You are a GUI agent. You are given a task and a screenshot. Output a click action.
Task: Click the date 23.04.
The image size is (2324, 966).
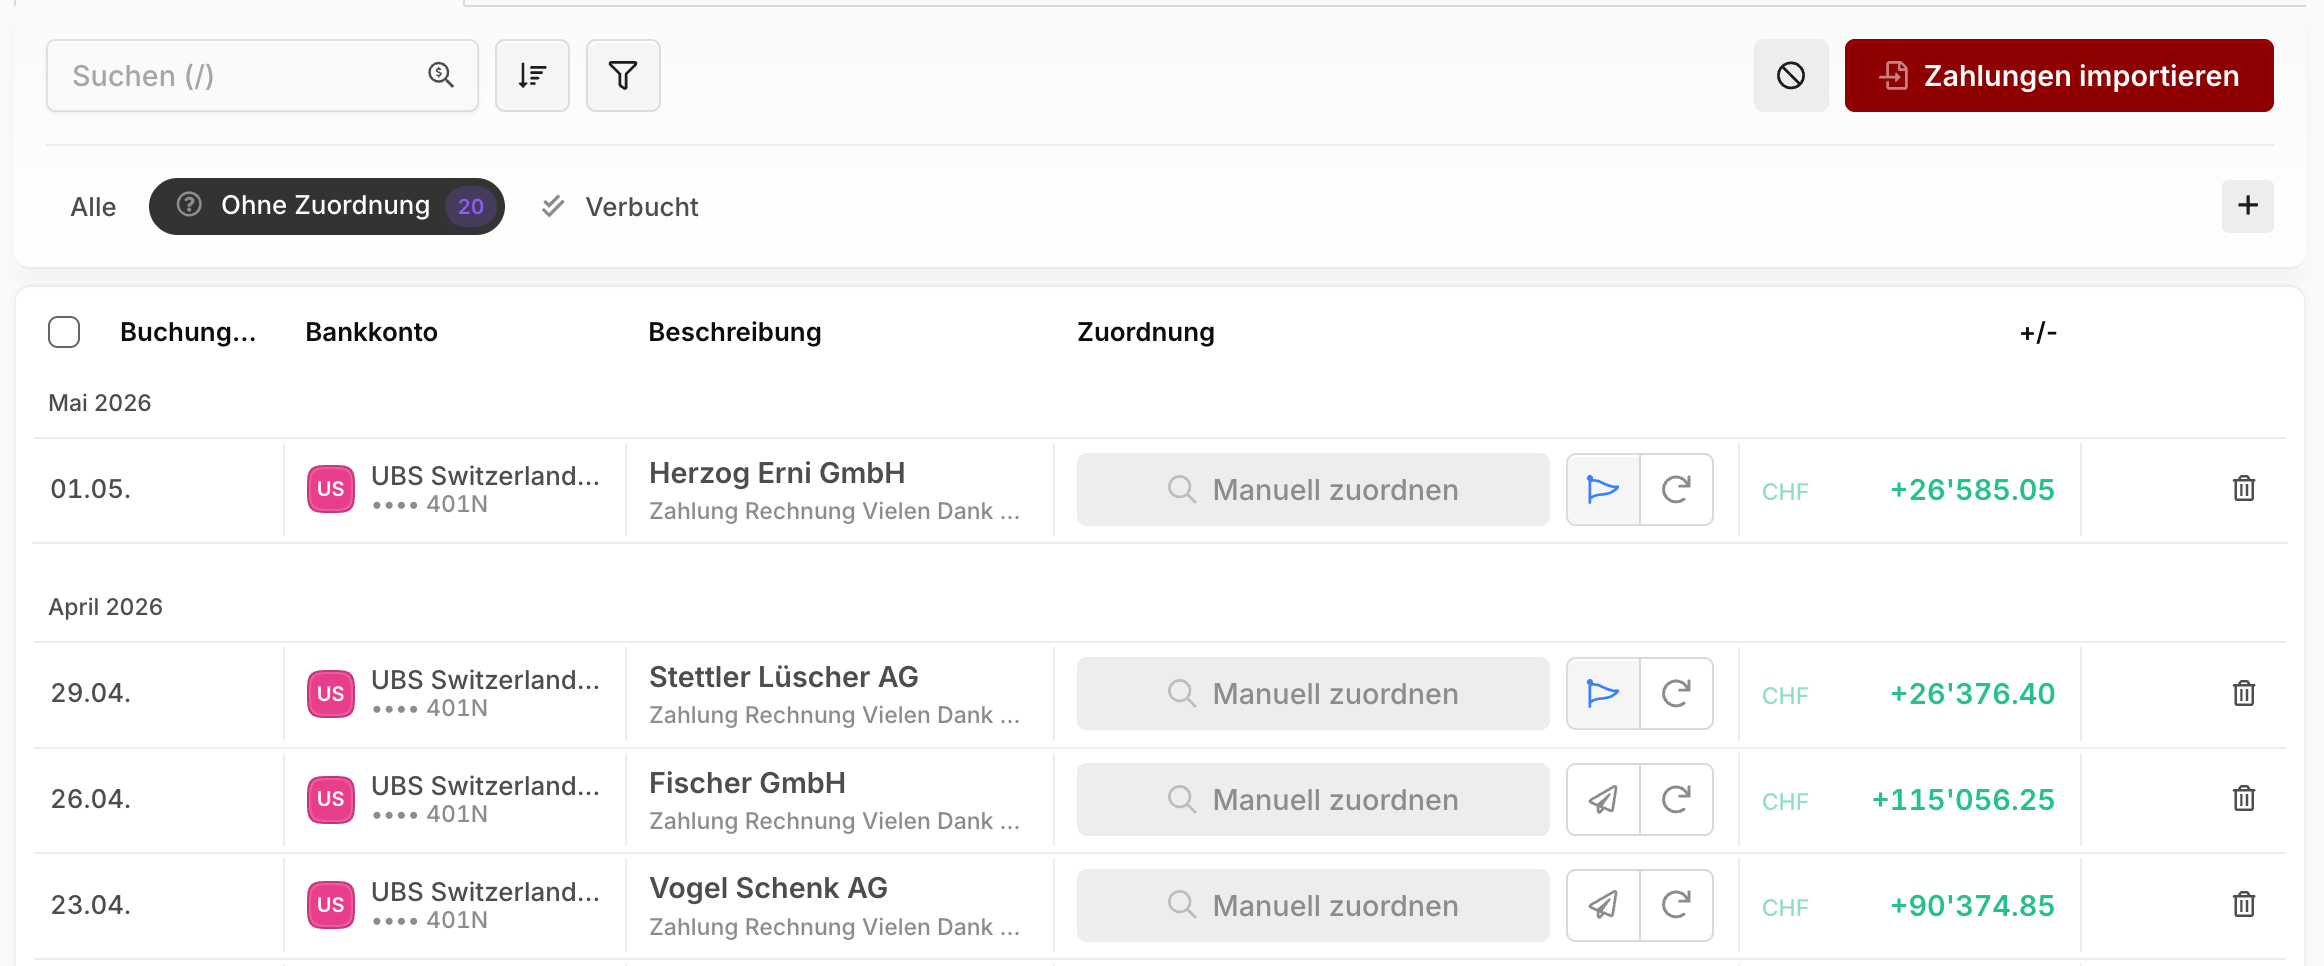[x=91, y=905]
